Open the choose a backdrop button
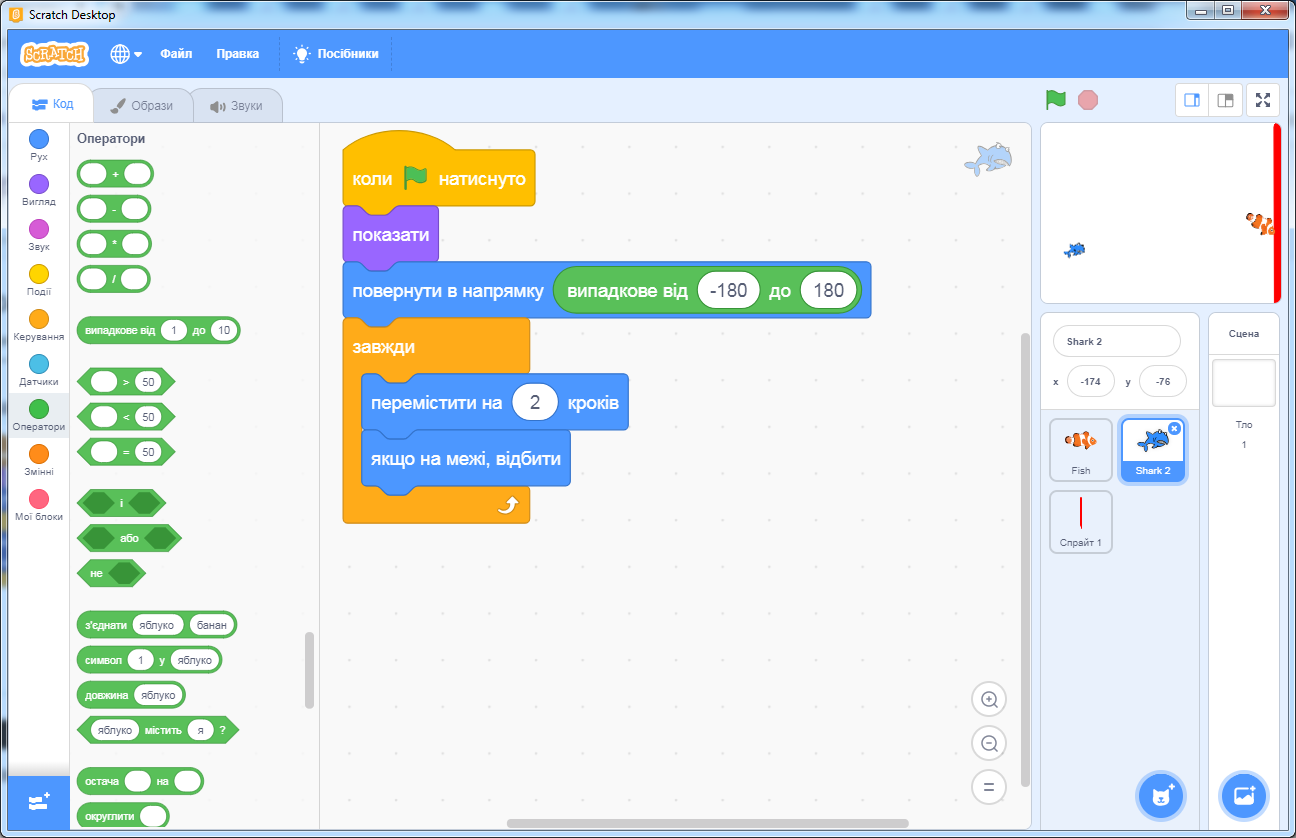1296x838 pixels. point(1244,796)
